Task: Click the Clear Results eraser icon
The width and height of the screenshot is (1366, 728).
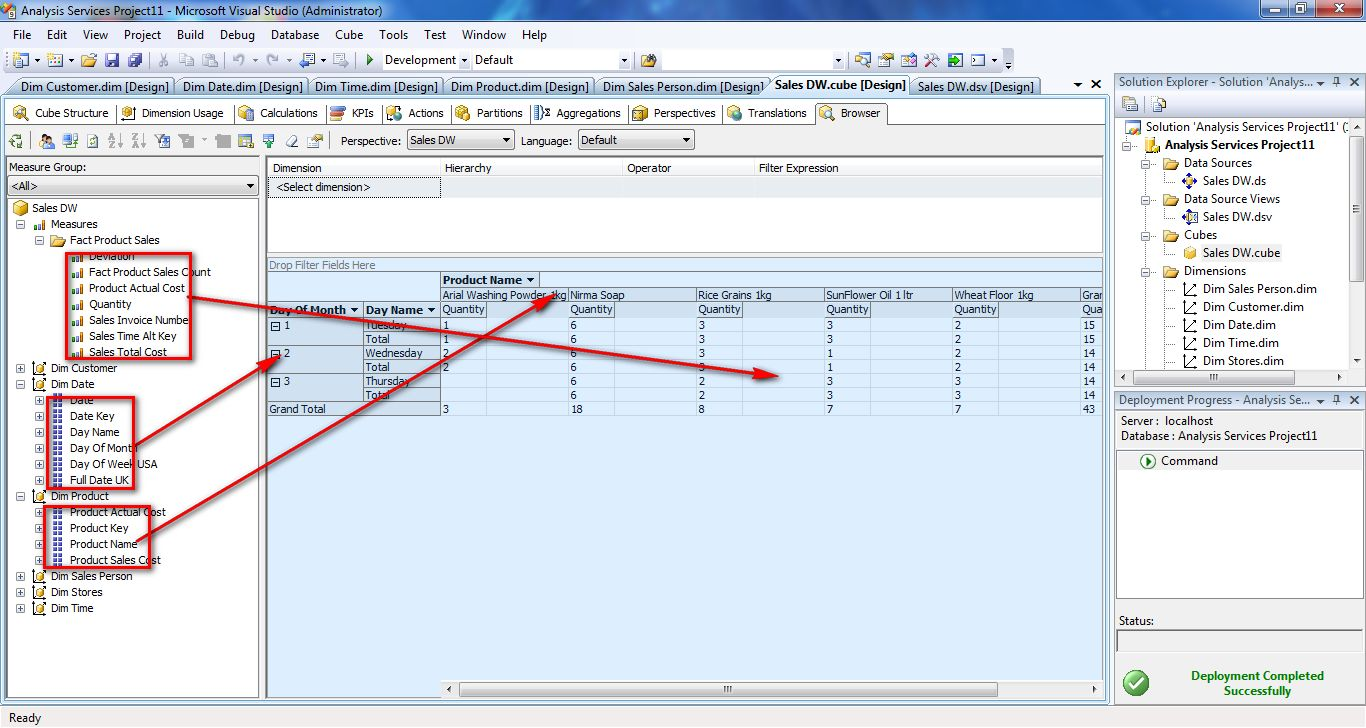Action: tap(290, 141)
